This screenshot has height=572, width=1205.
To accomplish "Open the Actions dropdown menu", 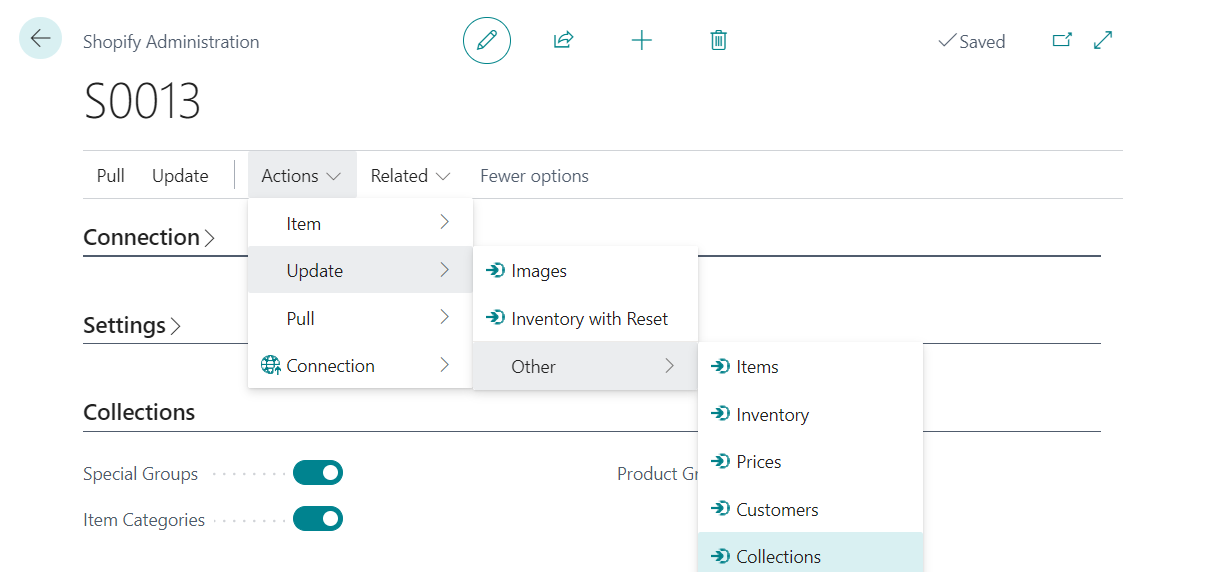I will tap(302, 176).
